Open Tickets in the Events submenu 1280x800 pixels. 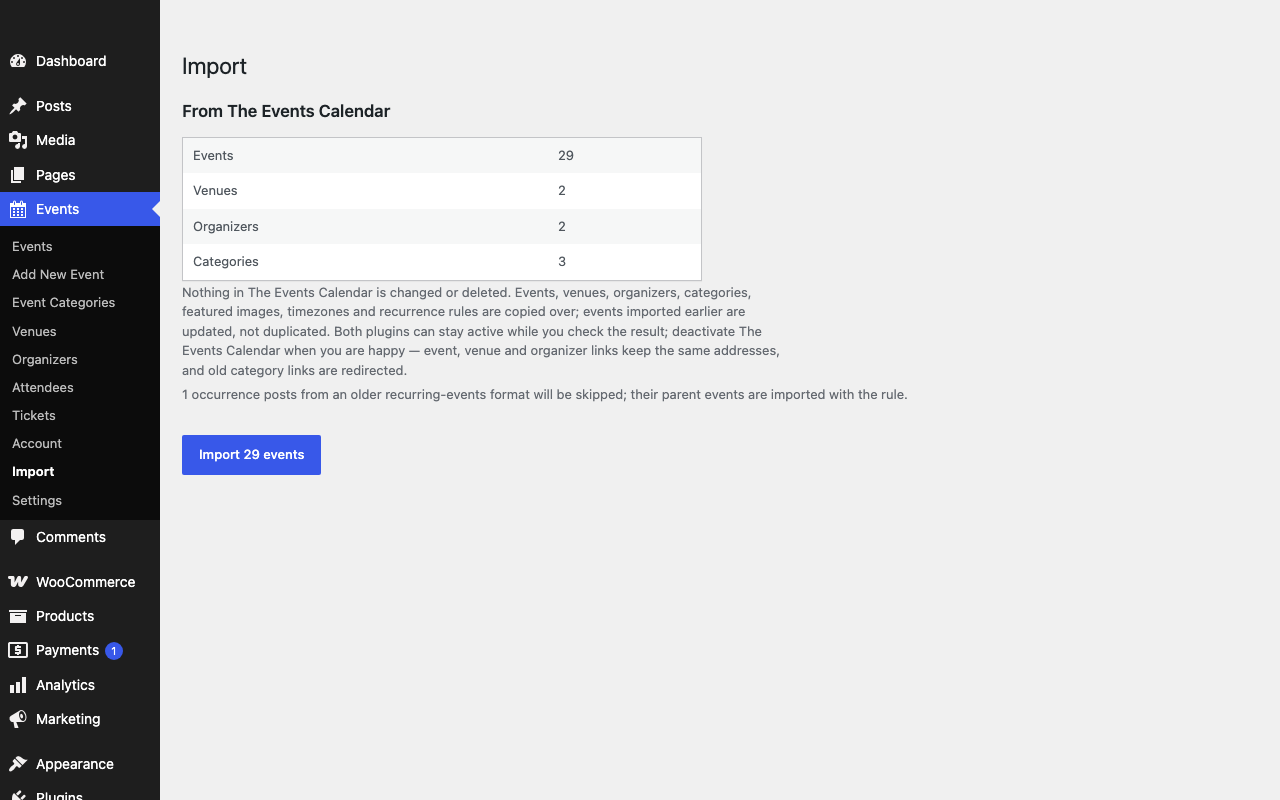(34, 415)
